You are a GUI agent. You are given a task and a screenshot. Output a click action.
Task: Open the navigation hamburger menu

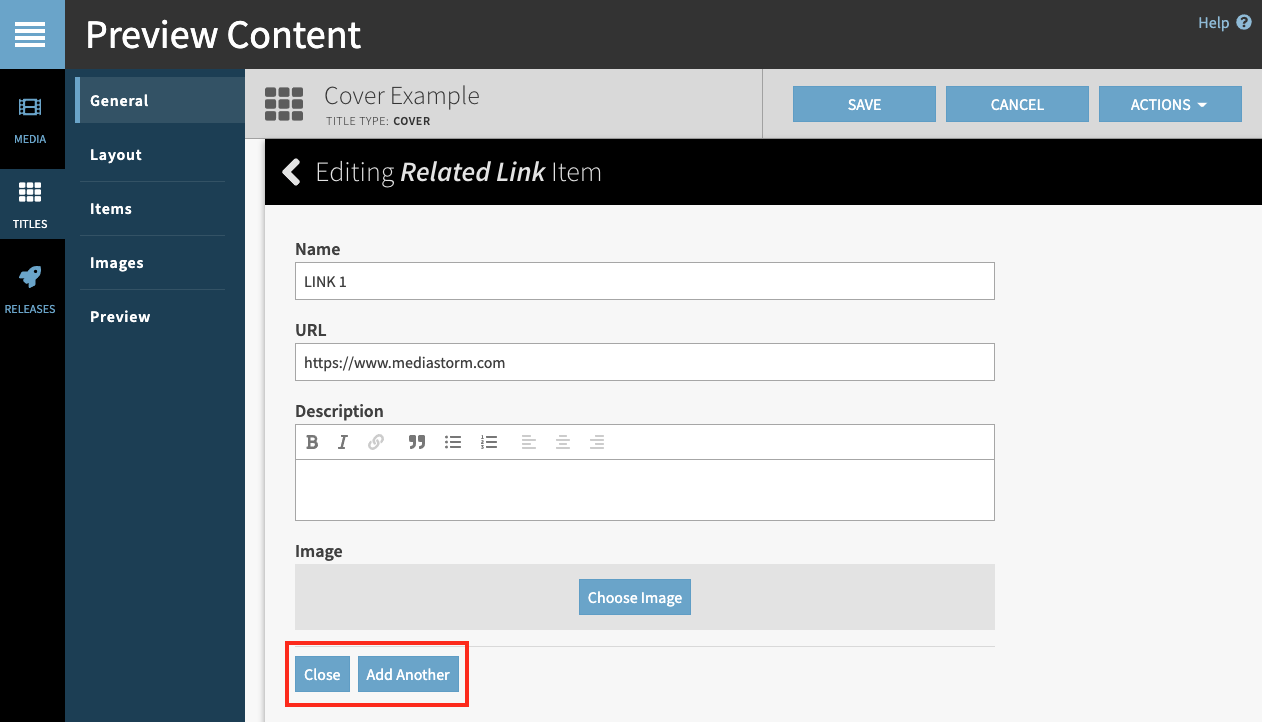point(32,34)
